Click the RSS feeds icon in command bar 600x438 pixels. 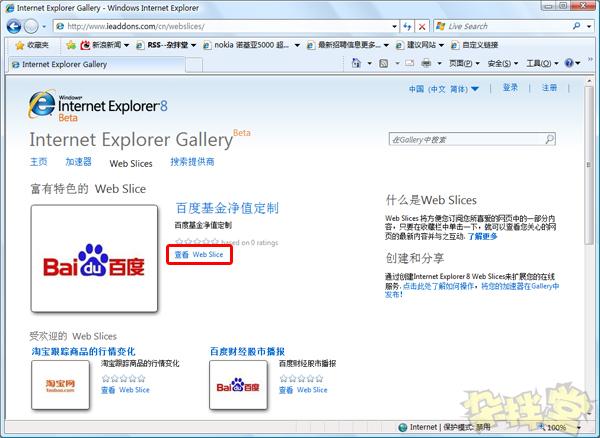coord(383,64)
